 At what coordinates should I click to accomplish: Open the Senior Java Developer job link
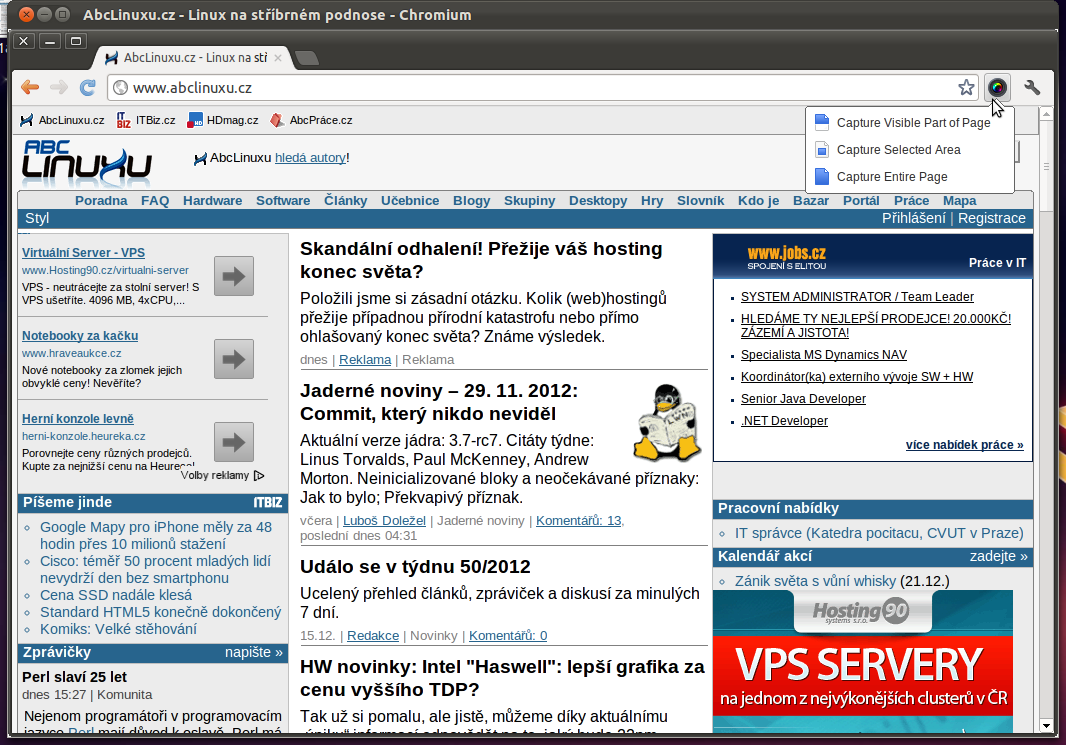click(804, 399)
